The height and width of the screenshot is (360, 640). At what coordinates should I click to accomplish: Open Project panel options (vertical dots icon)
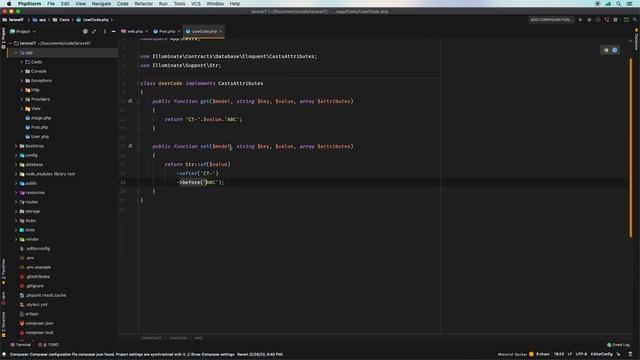tap(104, 31)
